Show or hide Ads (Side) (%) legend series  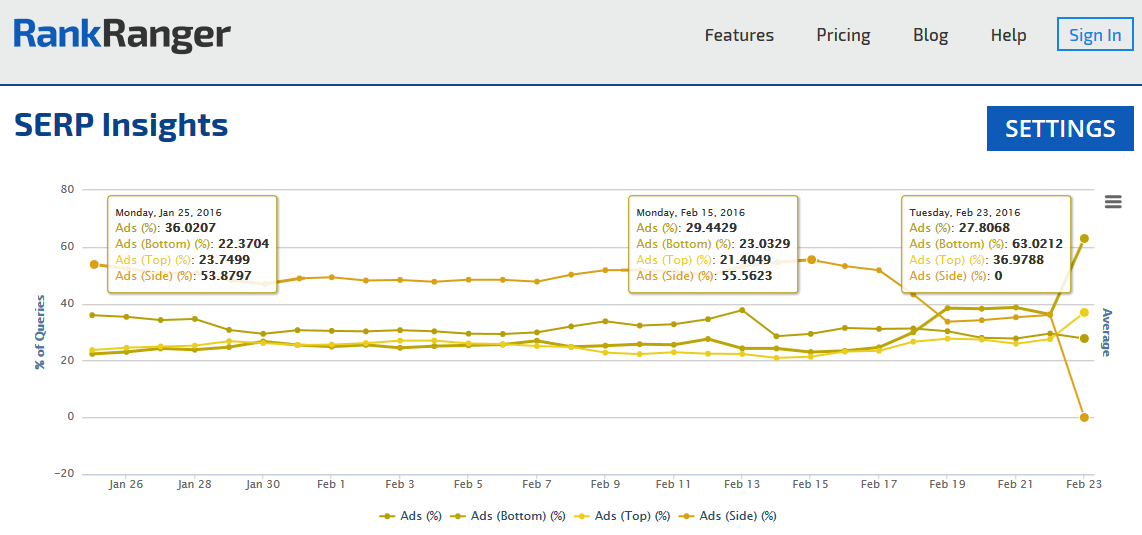[x=737, y=516]
